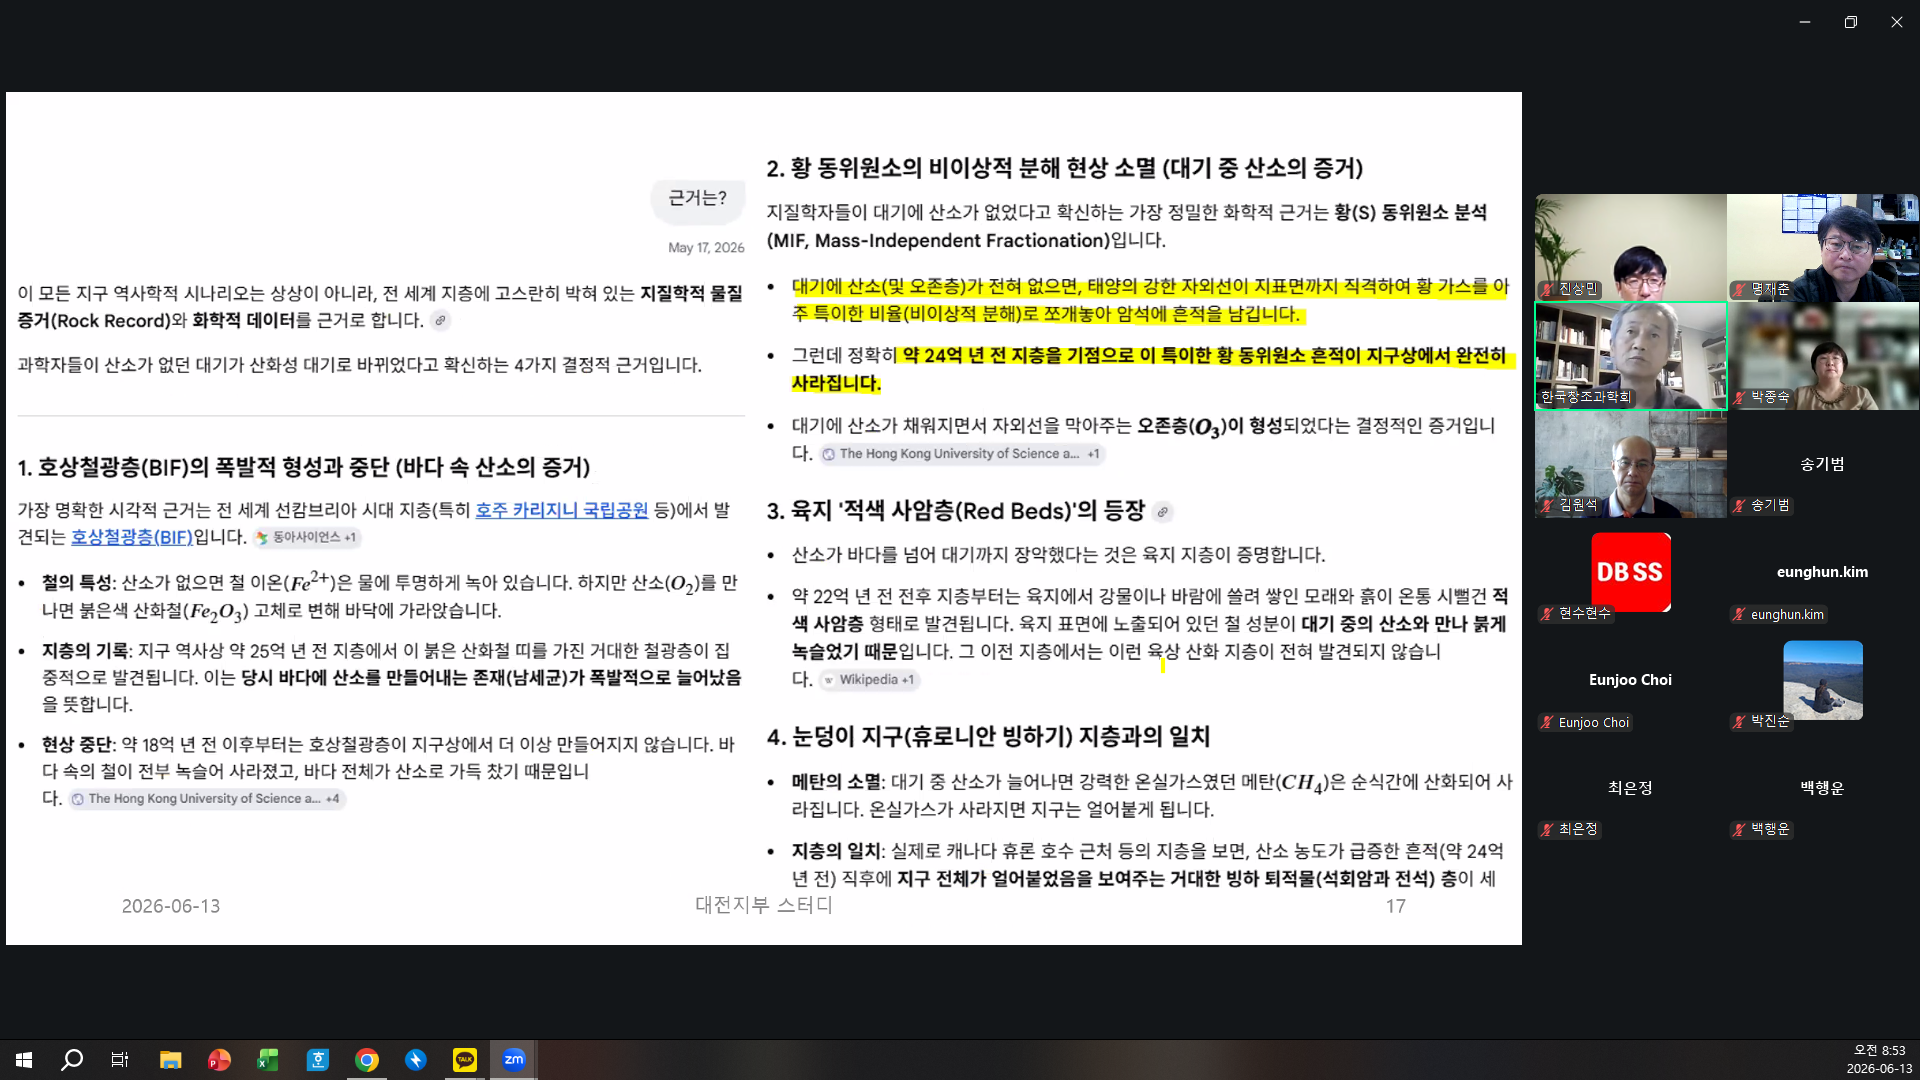The image size is (1920, 1080).
Task: Select 김원석 participant video tile
Action: [x=1631, y=464]
